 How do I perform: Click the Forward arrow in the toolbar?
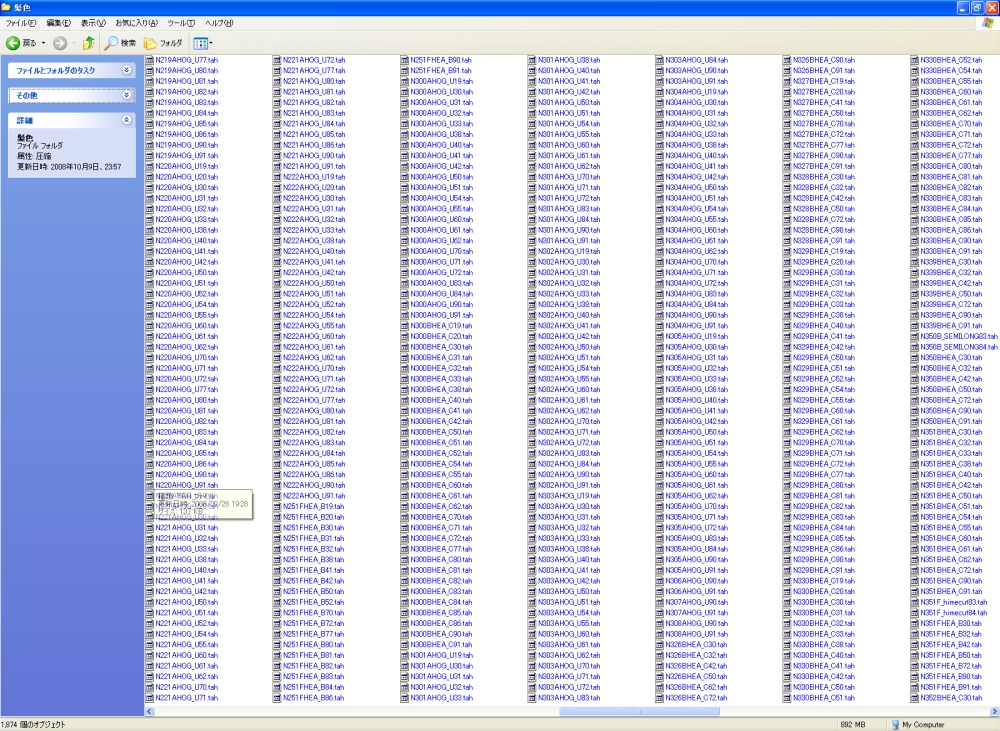click(x=60, y=43)
